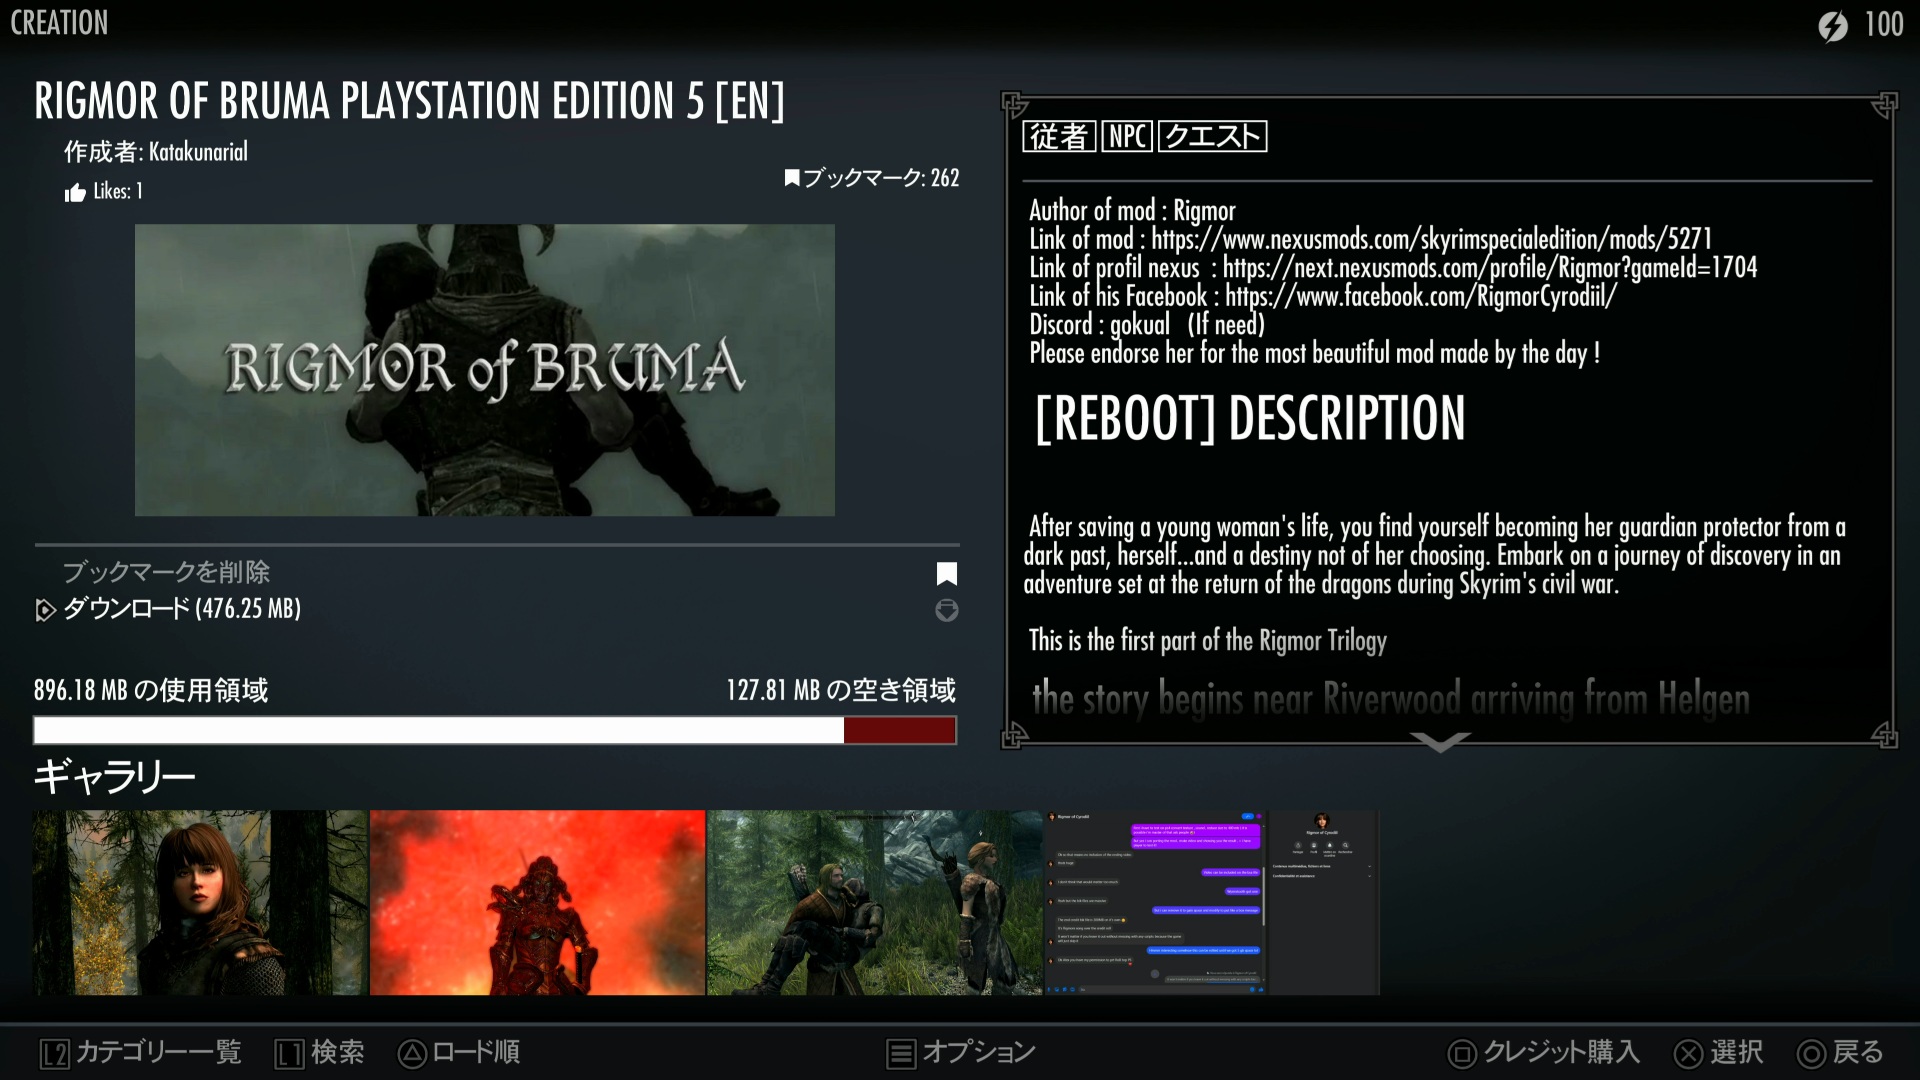Image resolution: width=1920 pixels, height=1080 pixels.
Task: Click the mod title RIGMOR OF BRUMA PLAYSTATION EDITION 5
Action: tap(410, 101)
